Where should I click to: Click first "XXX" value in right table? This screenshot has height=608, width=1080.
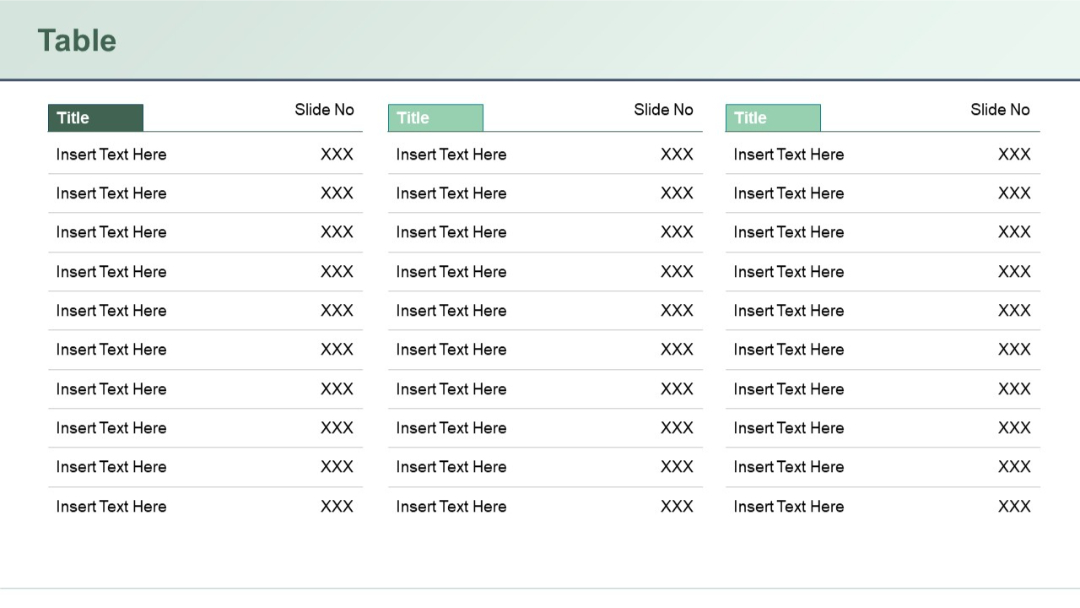(1015, 154)
